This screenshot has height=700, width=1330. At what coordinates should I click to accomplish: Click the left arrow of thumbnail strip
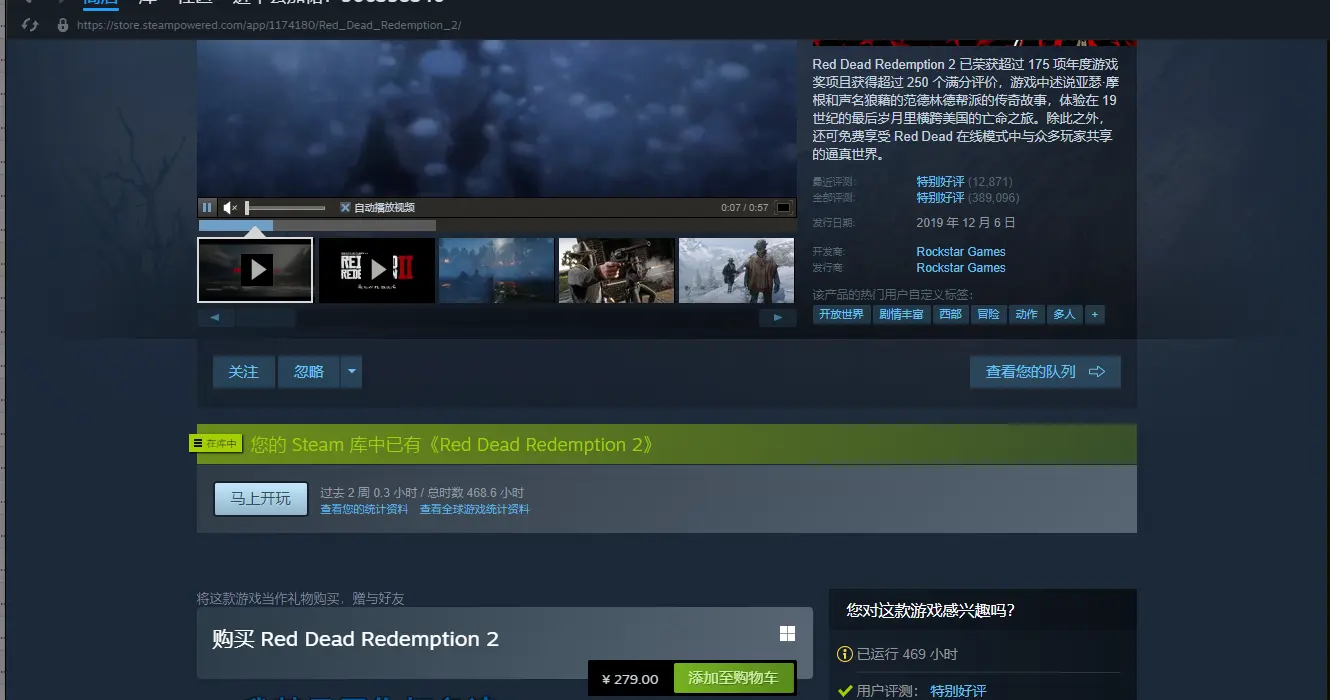click(215, 318)
